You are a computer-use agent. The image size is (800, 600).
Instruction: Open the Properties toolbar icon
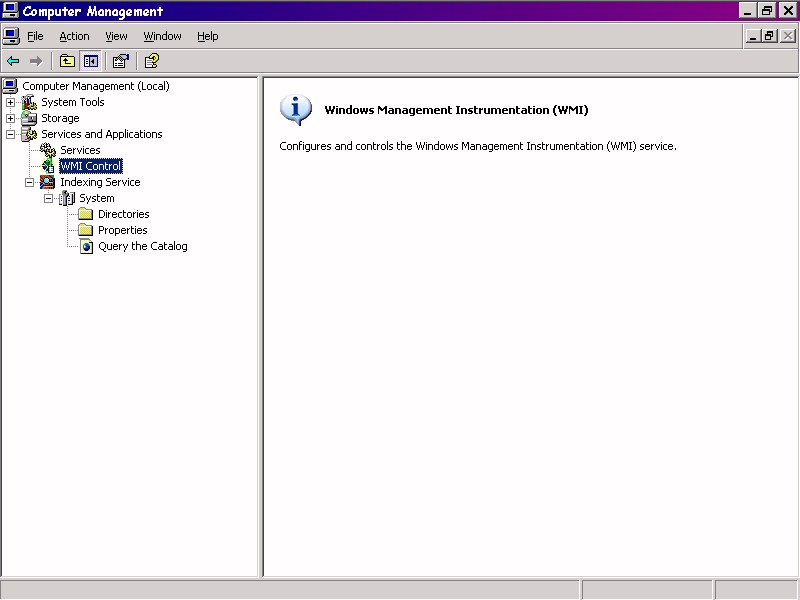121,61
